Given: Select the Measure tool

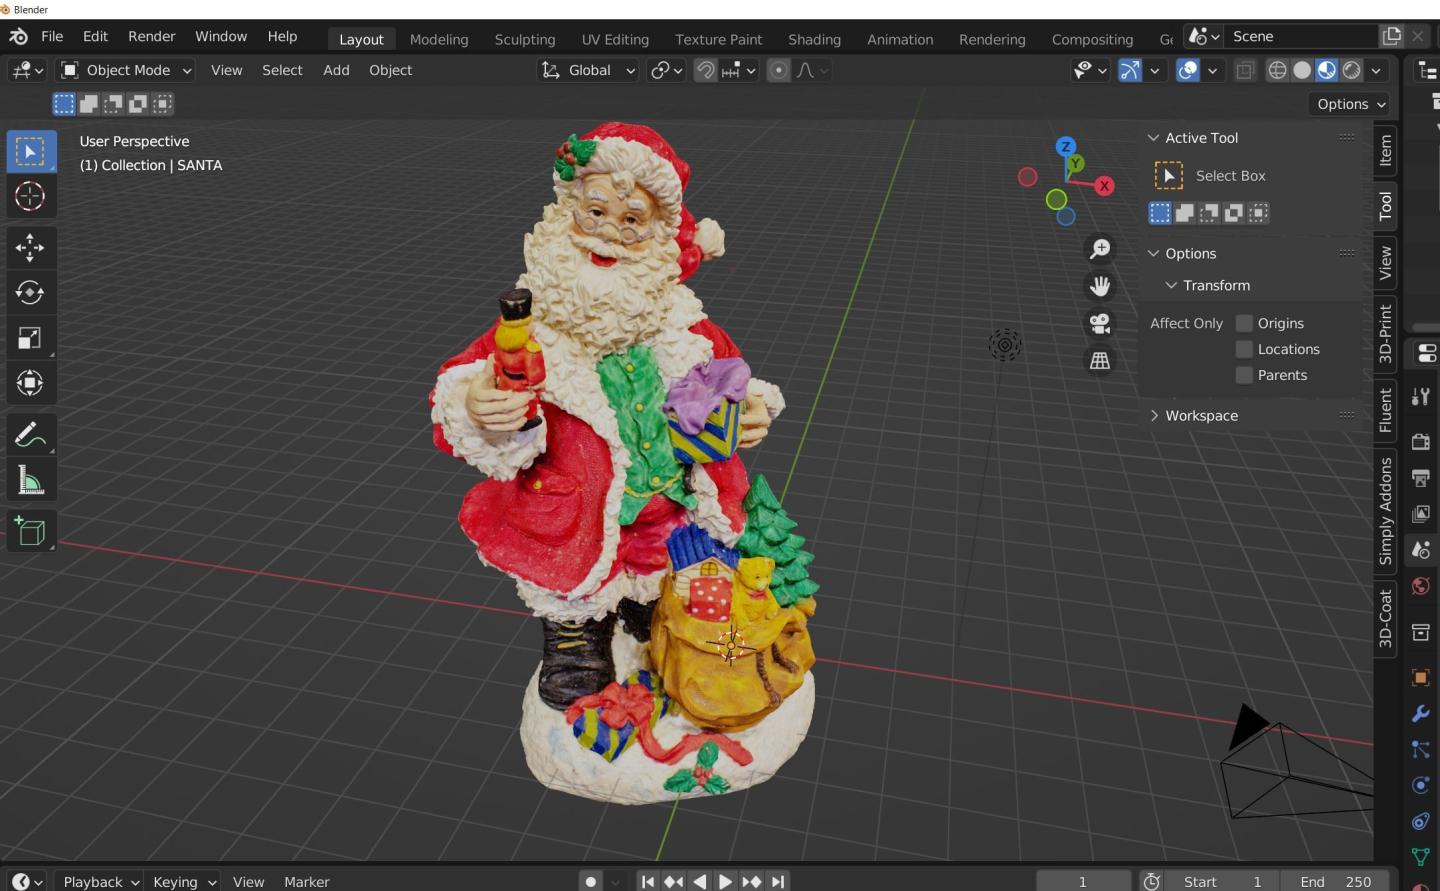Looking at the screenshot, I should tap(30, 481).
